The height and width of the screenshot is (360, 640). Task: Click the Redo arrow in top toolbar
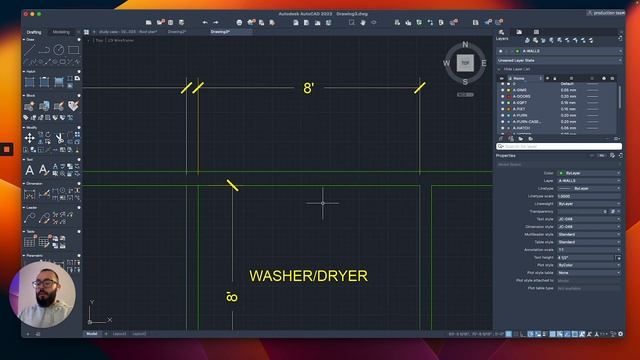click(x=216, y=22)
